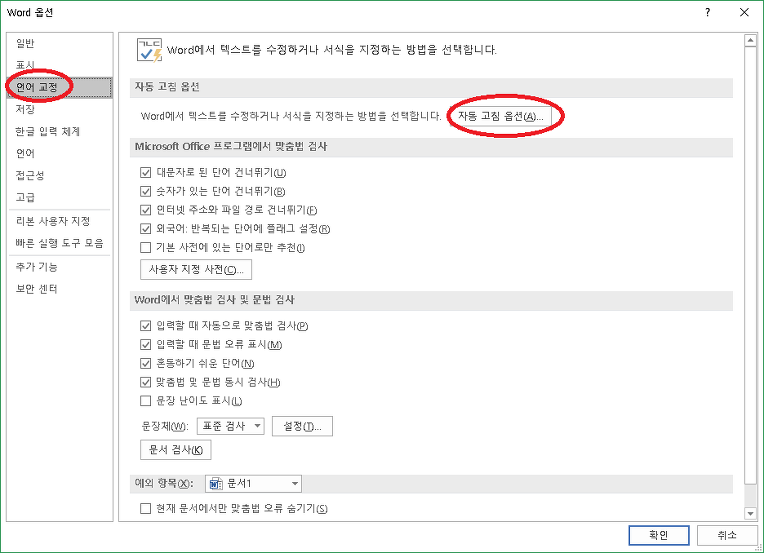Open 빠른 실행 도구 모음 settings
The height and width of the screenshot is (553, 764).
tap(59, 243)
